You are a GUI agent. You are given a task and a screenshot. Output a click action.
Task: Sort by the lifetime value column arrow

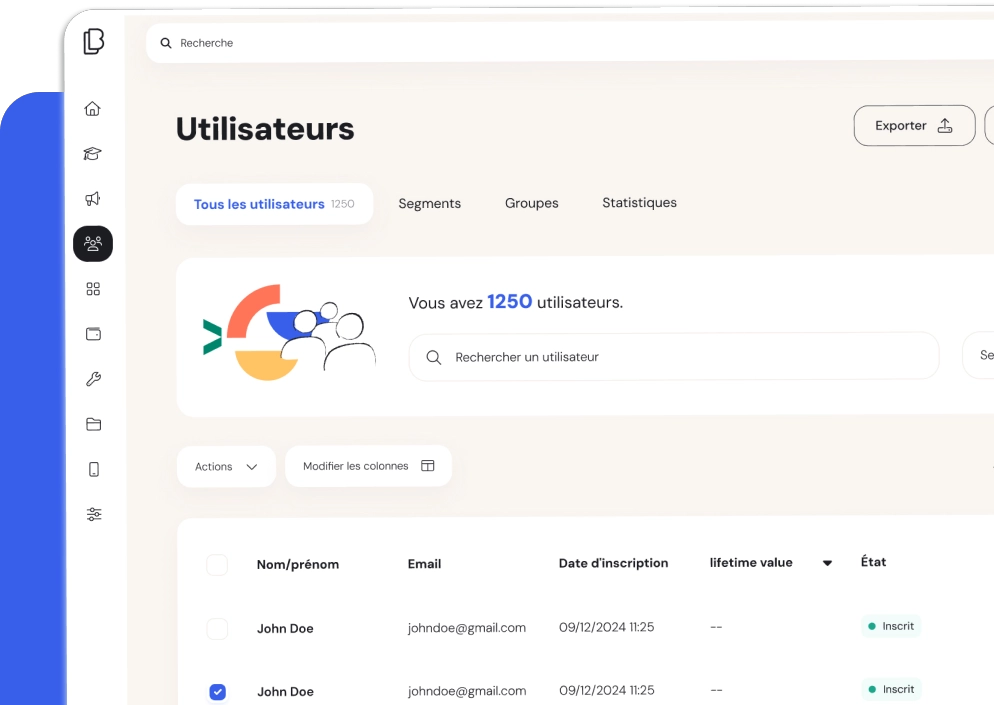[827, 563]
